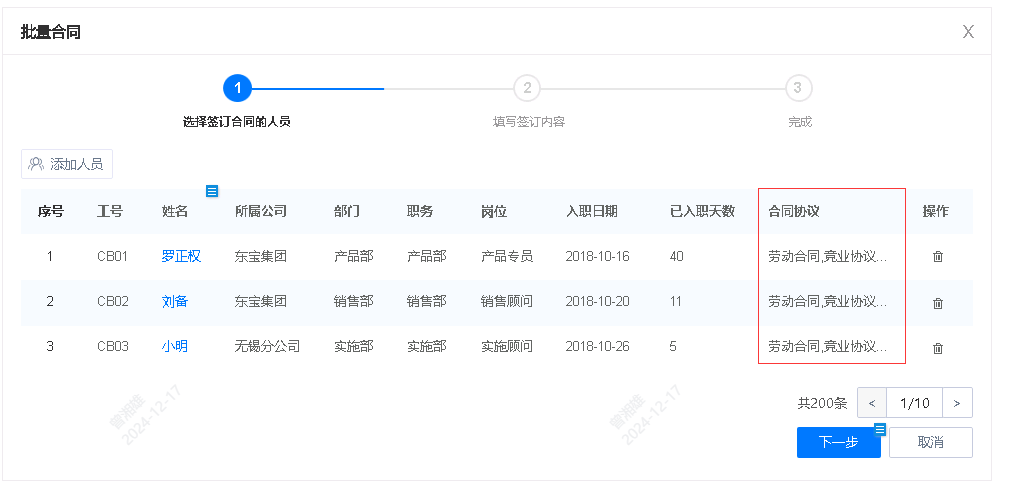
Task: Click the note icon on 下一步 button corner
Action: [x=881, y=430]
